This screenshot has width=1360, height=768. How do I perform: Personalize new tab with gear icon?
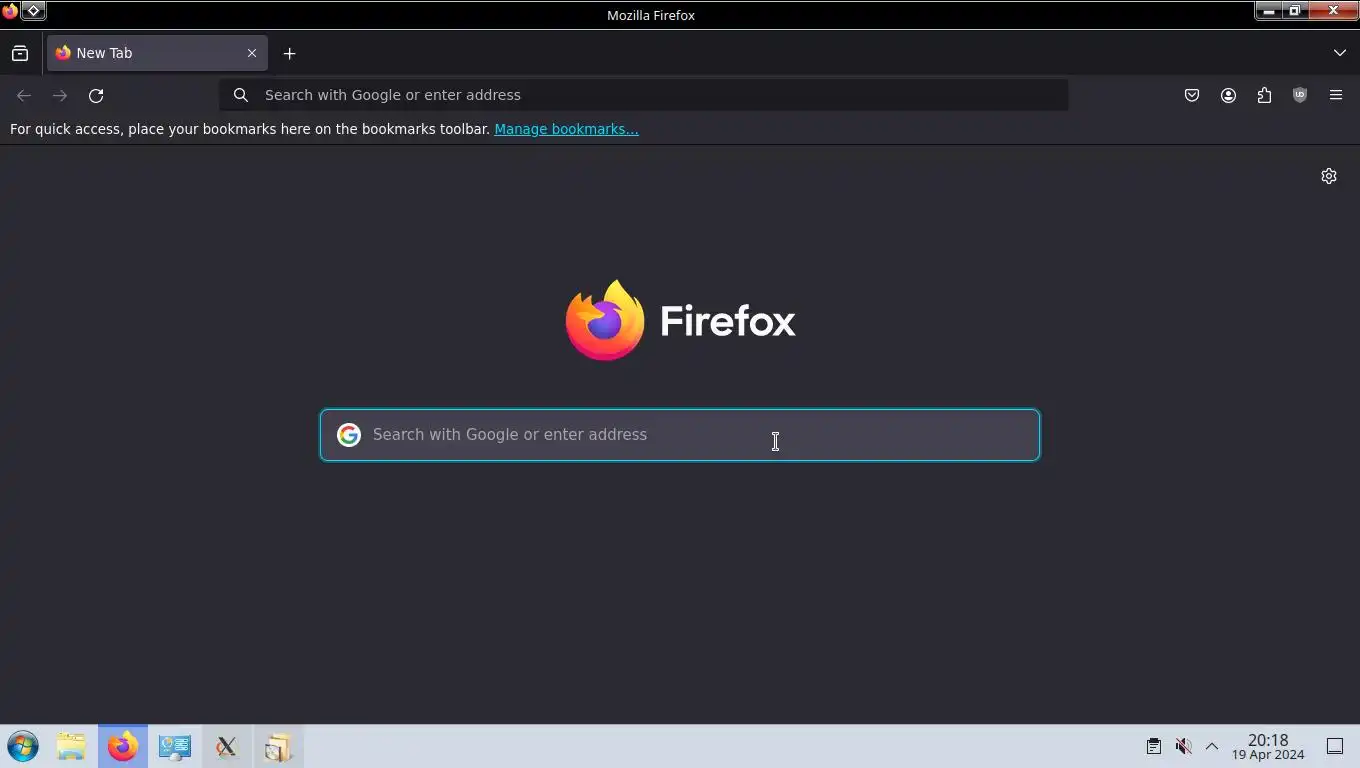pyautogui.click(x=1329, y=176)
